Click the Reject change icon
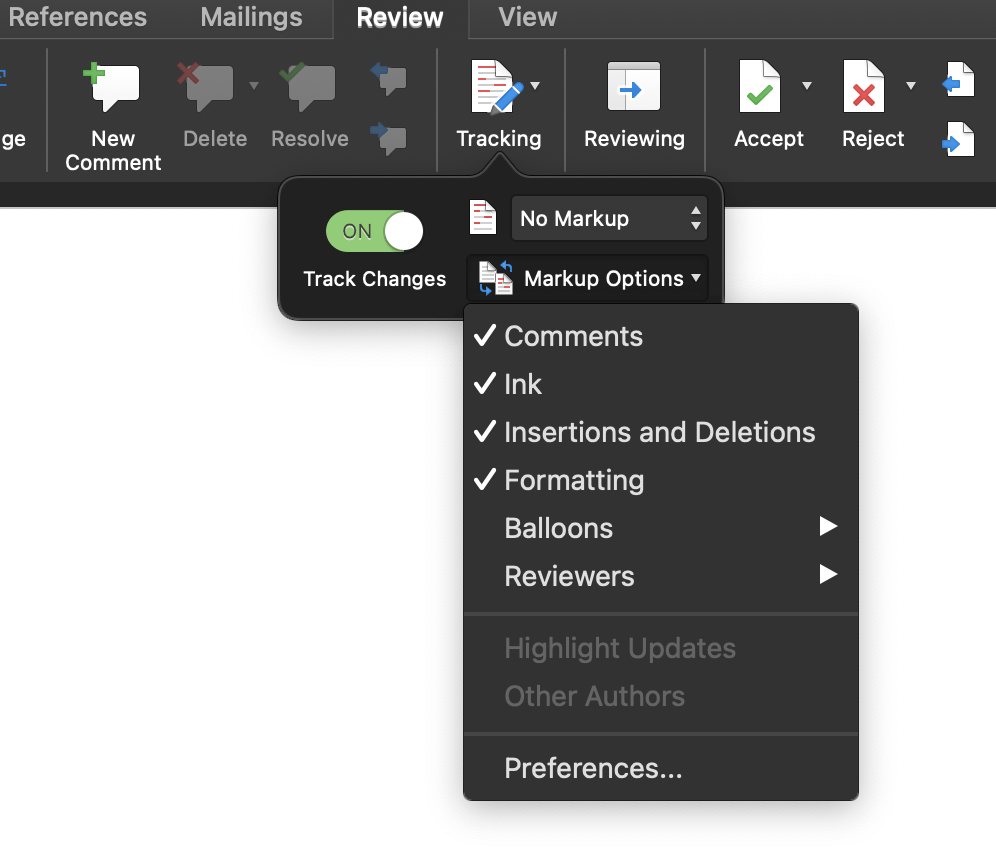 864,88
